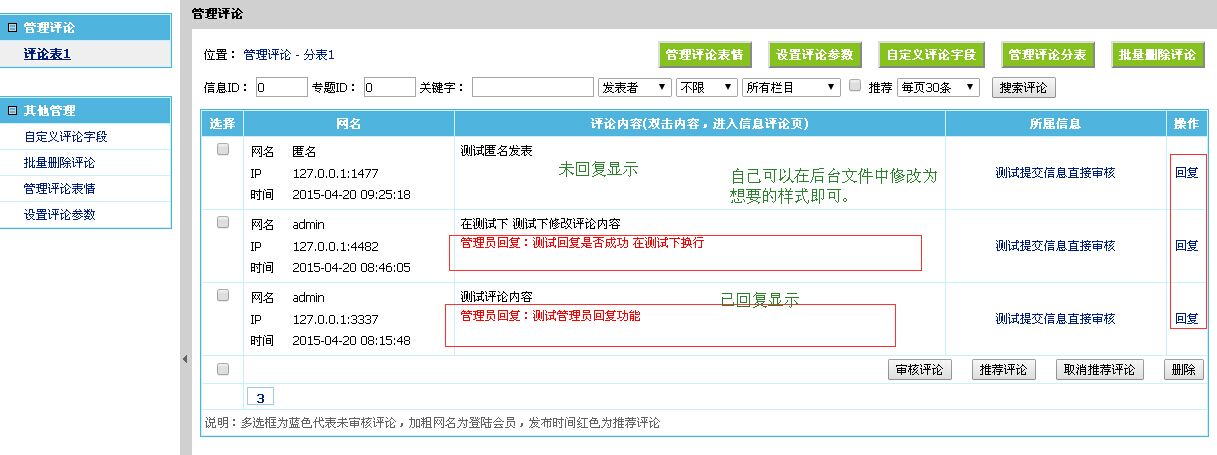1217x455 pixels.
Task: Follow the 管理评论 breadcrumb link
Action: click(x=267, y=55)
